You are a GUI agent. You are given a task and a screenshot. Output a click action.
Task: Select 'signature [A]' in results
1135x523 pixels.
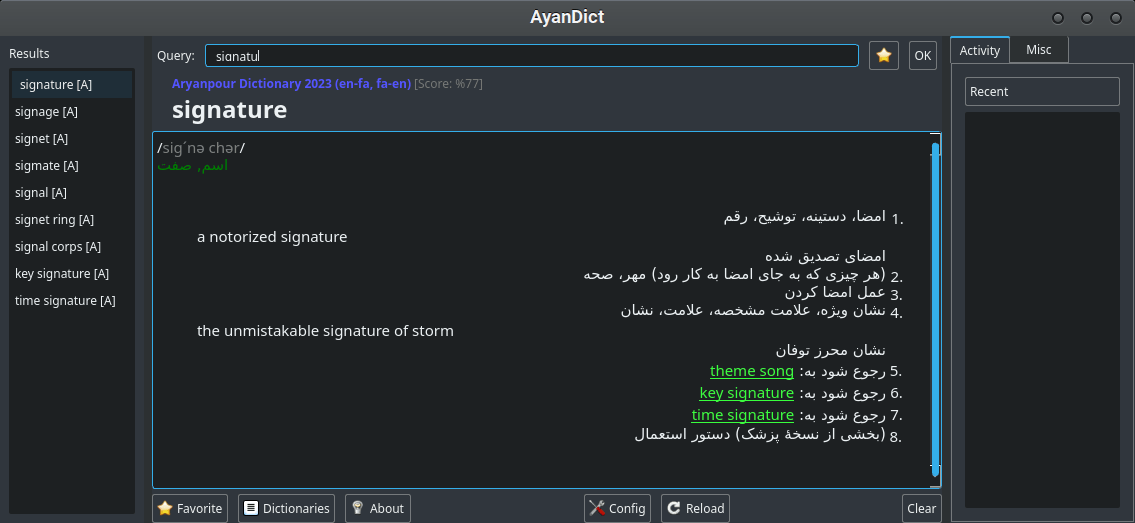click(72, 85)
